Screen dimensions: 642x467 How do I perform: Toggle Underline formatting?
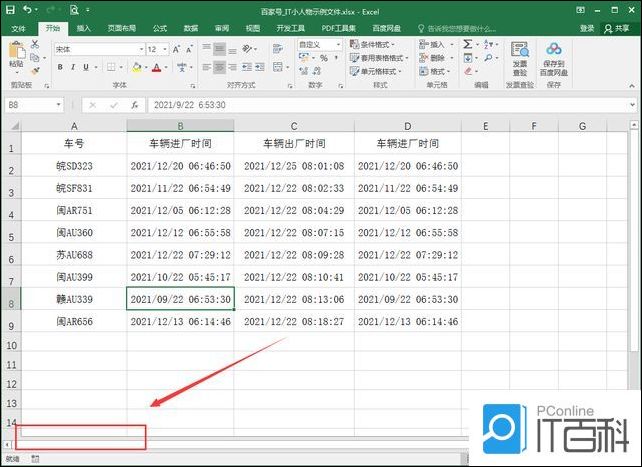(86, 67)
